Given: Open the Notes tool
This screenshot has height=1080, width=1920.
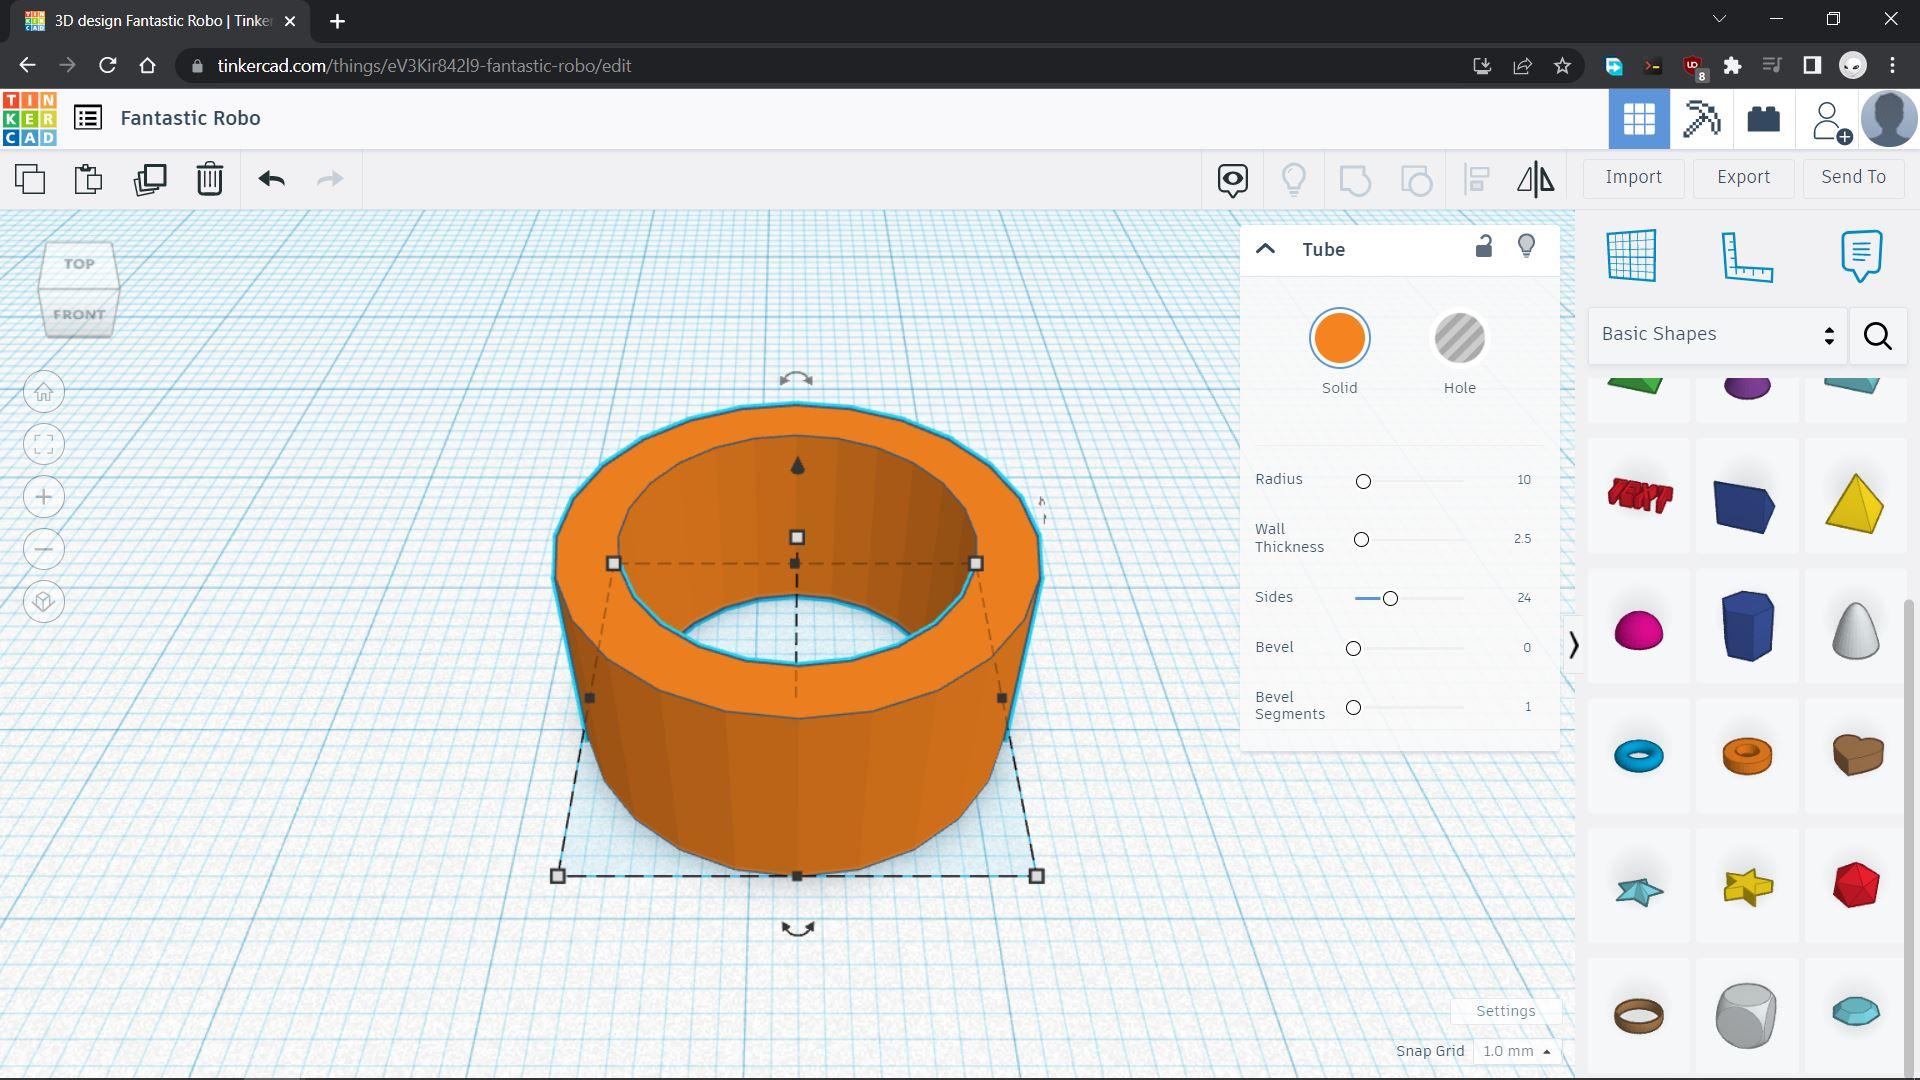Looking at the screenshot, I should pos(1860,256).
